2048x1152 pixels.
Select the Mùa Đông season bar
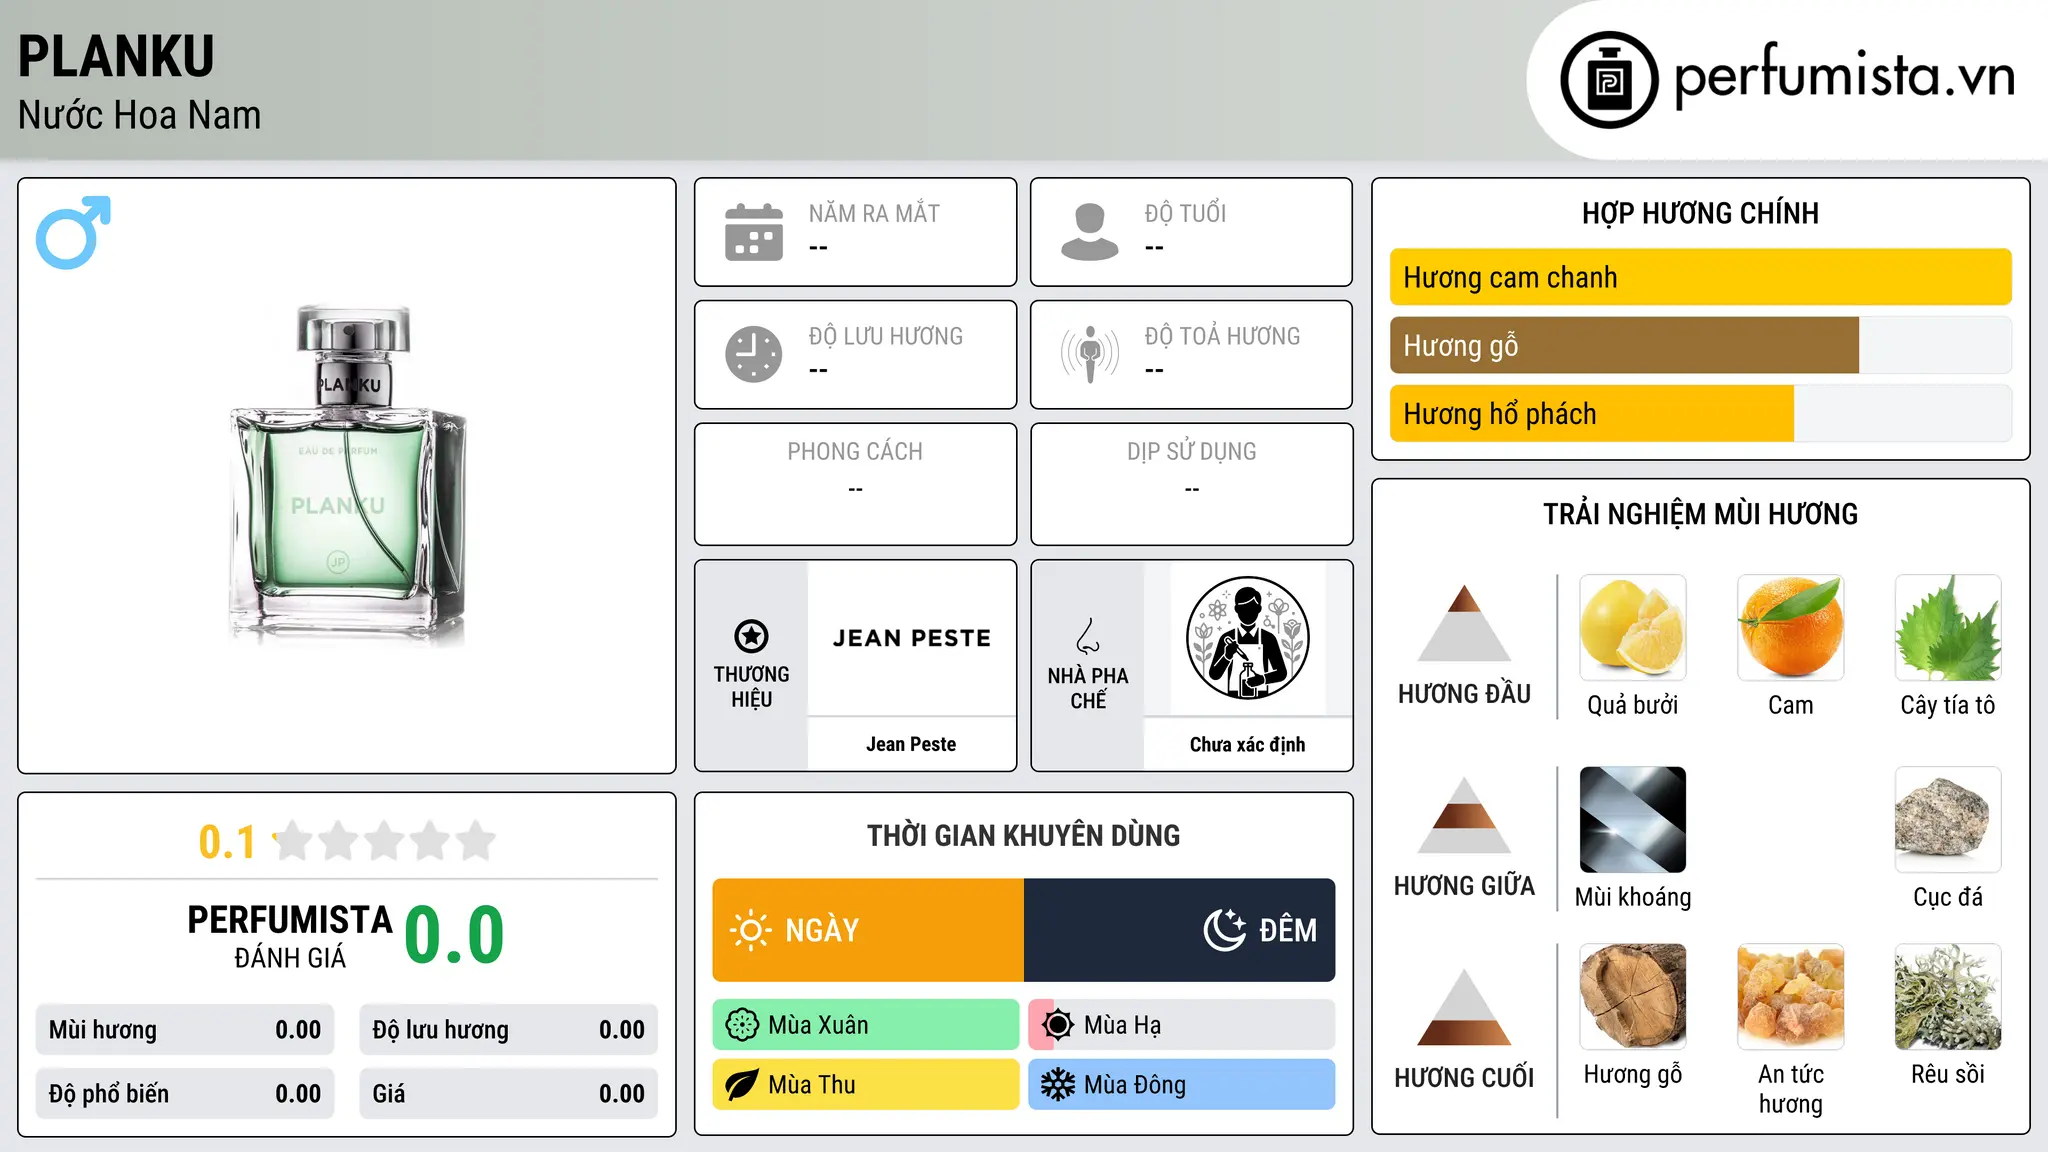tap(1182, 1085)
